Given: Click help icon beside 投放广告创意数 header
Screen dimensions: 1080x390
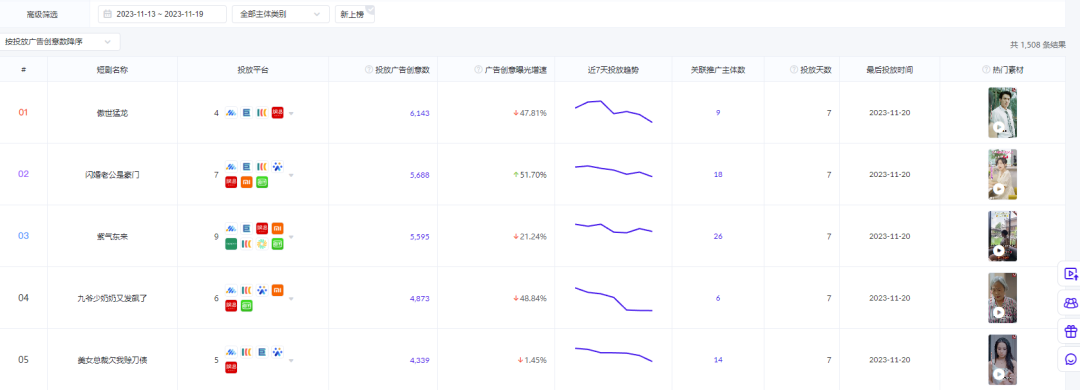Looking at the screenshot, I should 368,70.
